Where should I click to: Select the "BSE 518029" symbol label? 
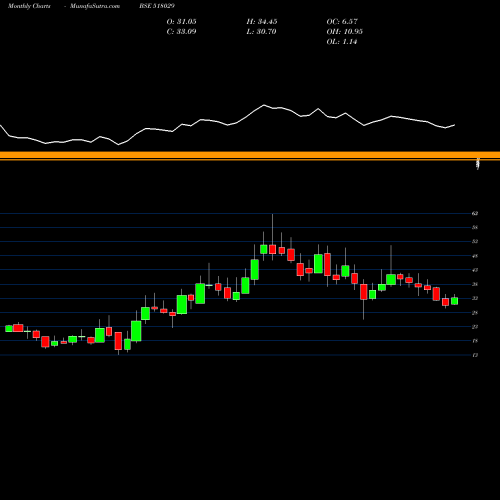157,6
